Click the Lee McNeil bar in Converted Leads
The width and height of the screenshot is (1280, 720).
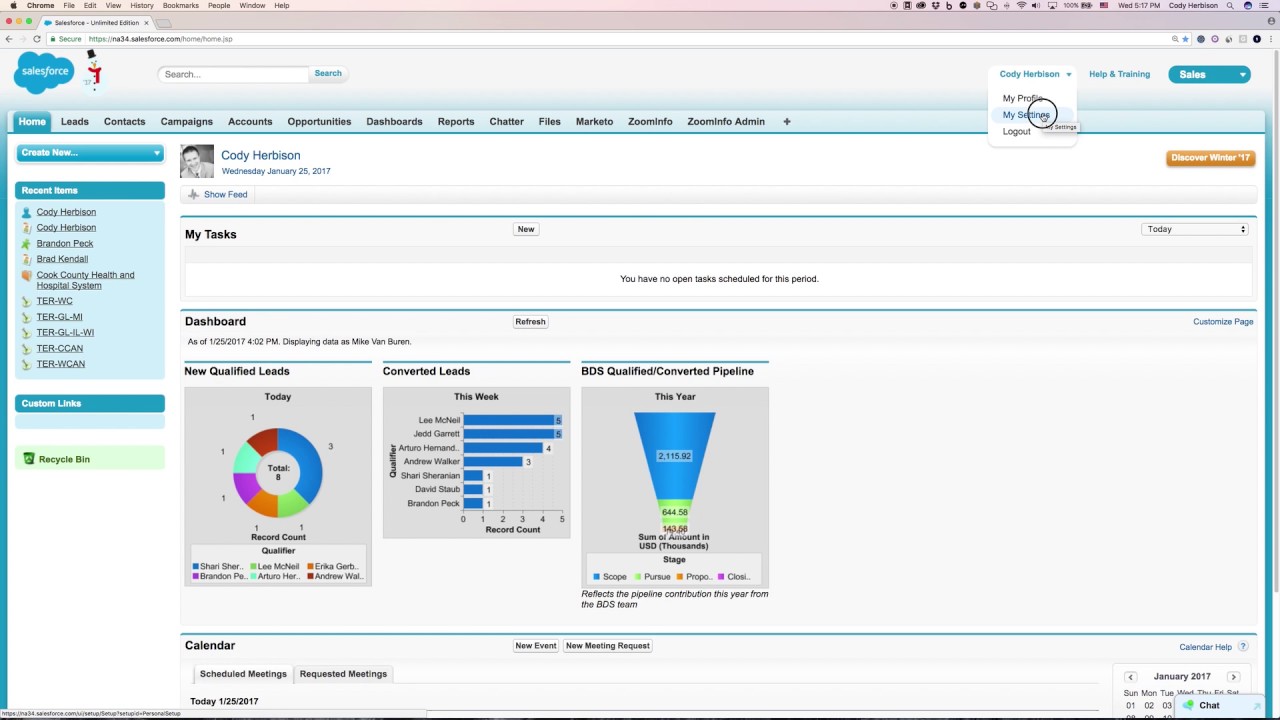coord(512,420)
